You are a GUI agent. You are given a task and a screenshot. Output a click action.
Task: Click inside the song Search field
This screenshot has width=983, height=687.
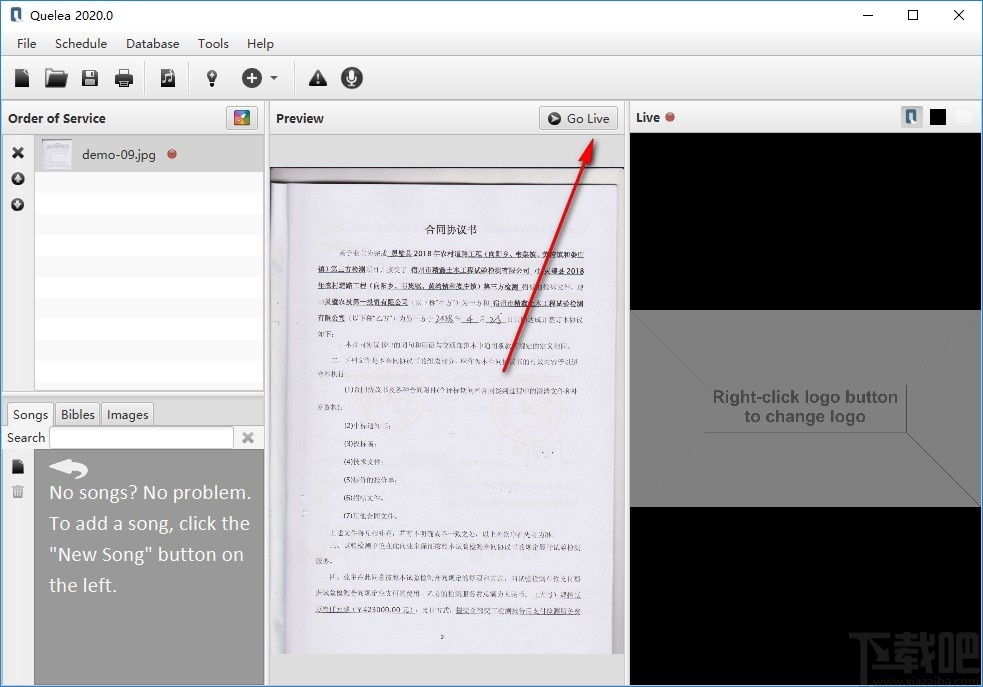(141, 437)
